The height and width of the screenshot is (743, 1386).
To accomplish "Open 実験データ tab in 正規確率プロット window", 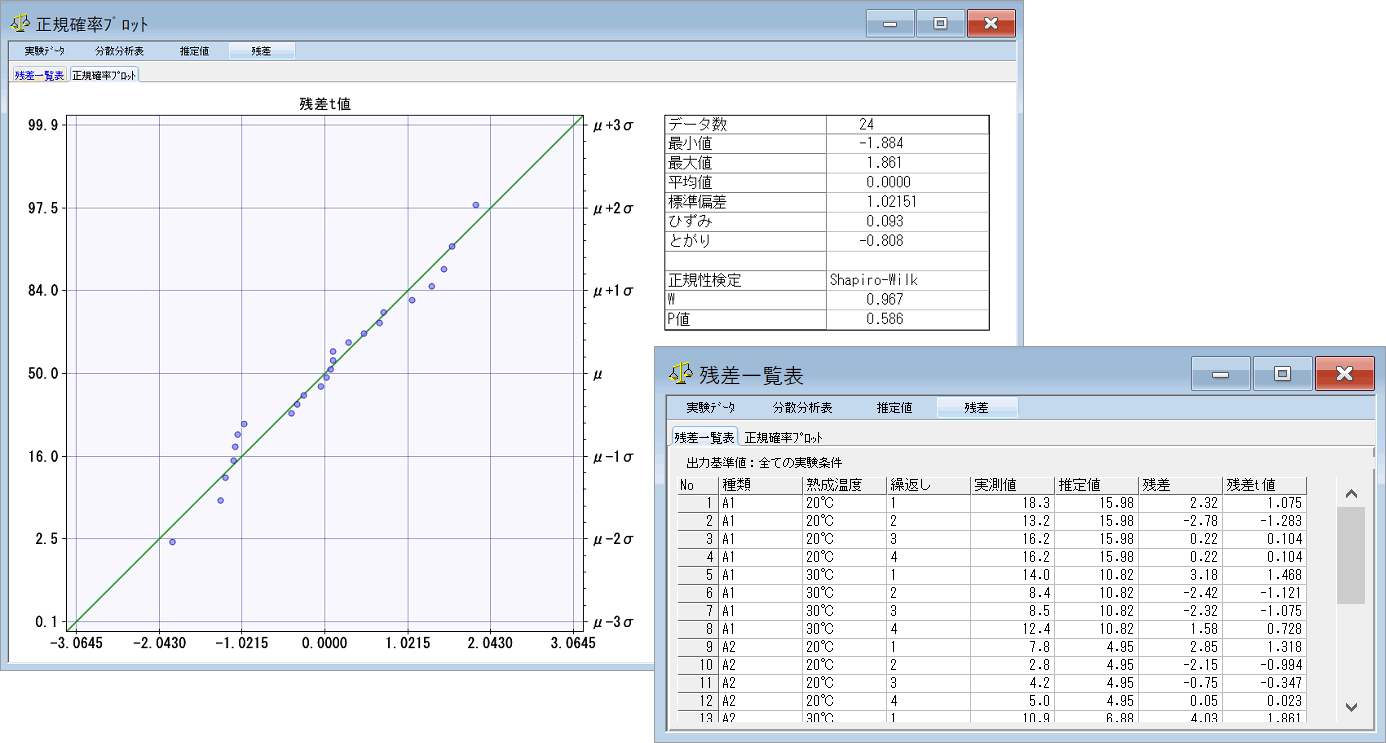I will (45, 51).
